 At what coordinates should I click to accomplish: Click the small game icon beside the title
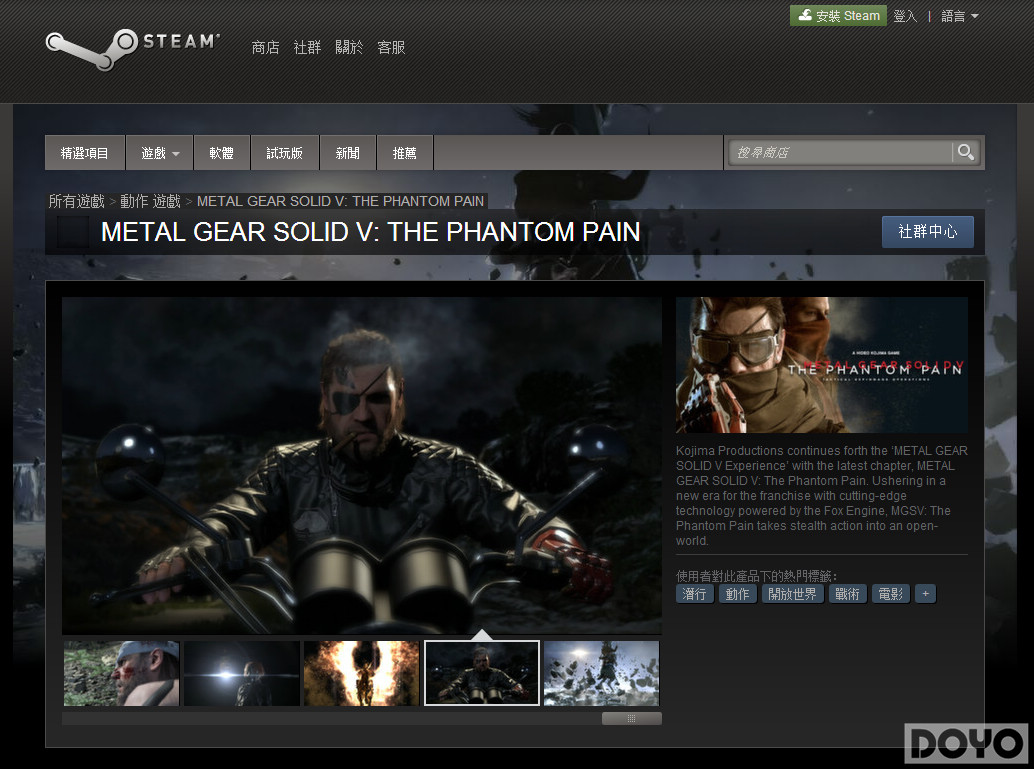[73, 232]
